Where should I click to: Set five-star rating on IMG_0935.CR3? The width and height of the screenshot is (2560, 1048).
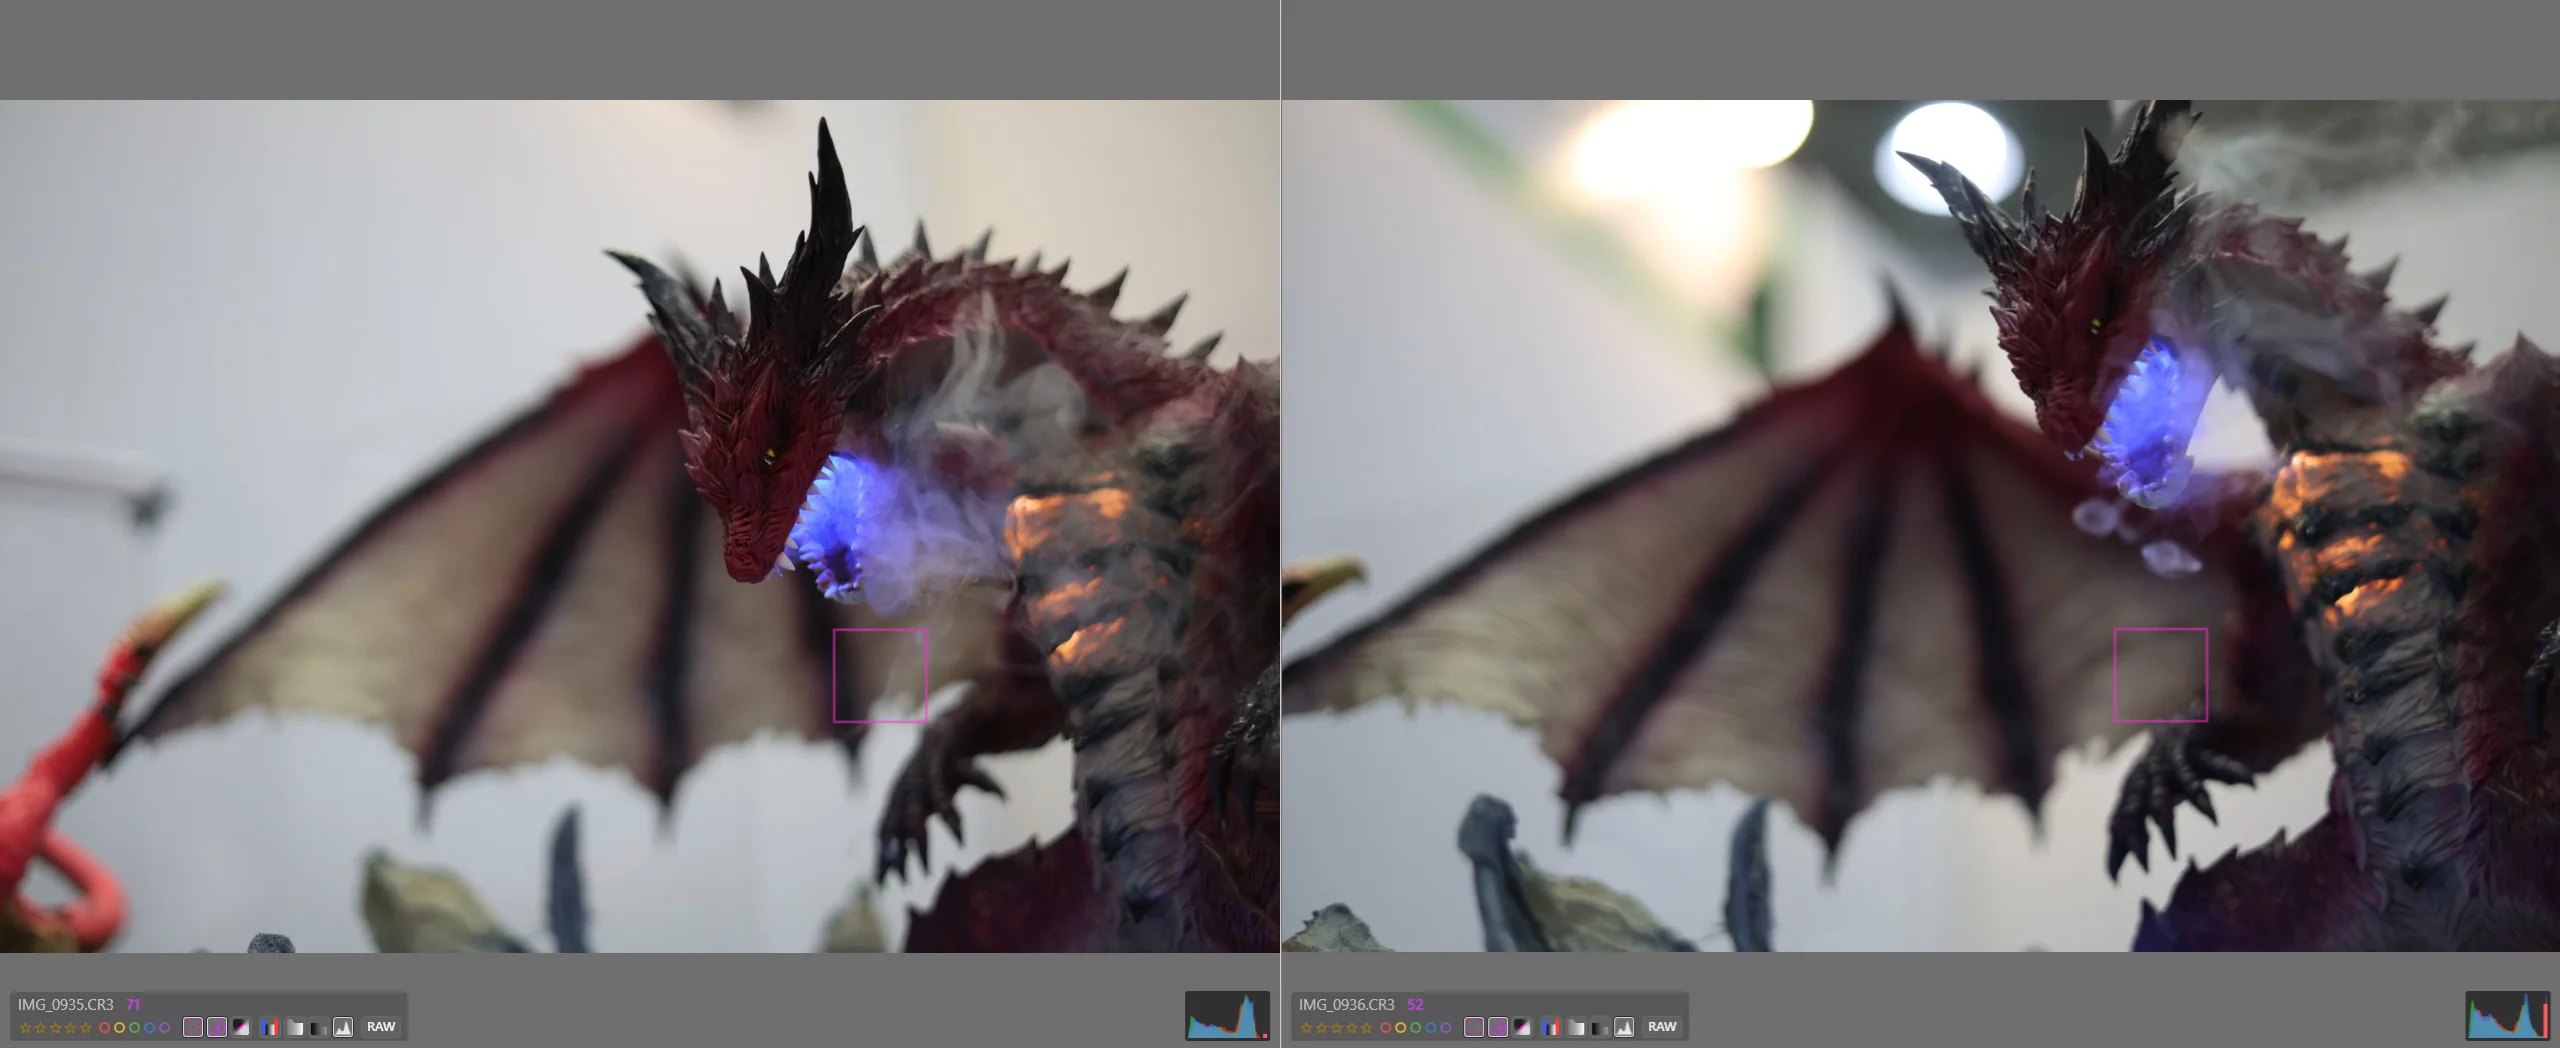[x=85, y=1028]
